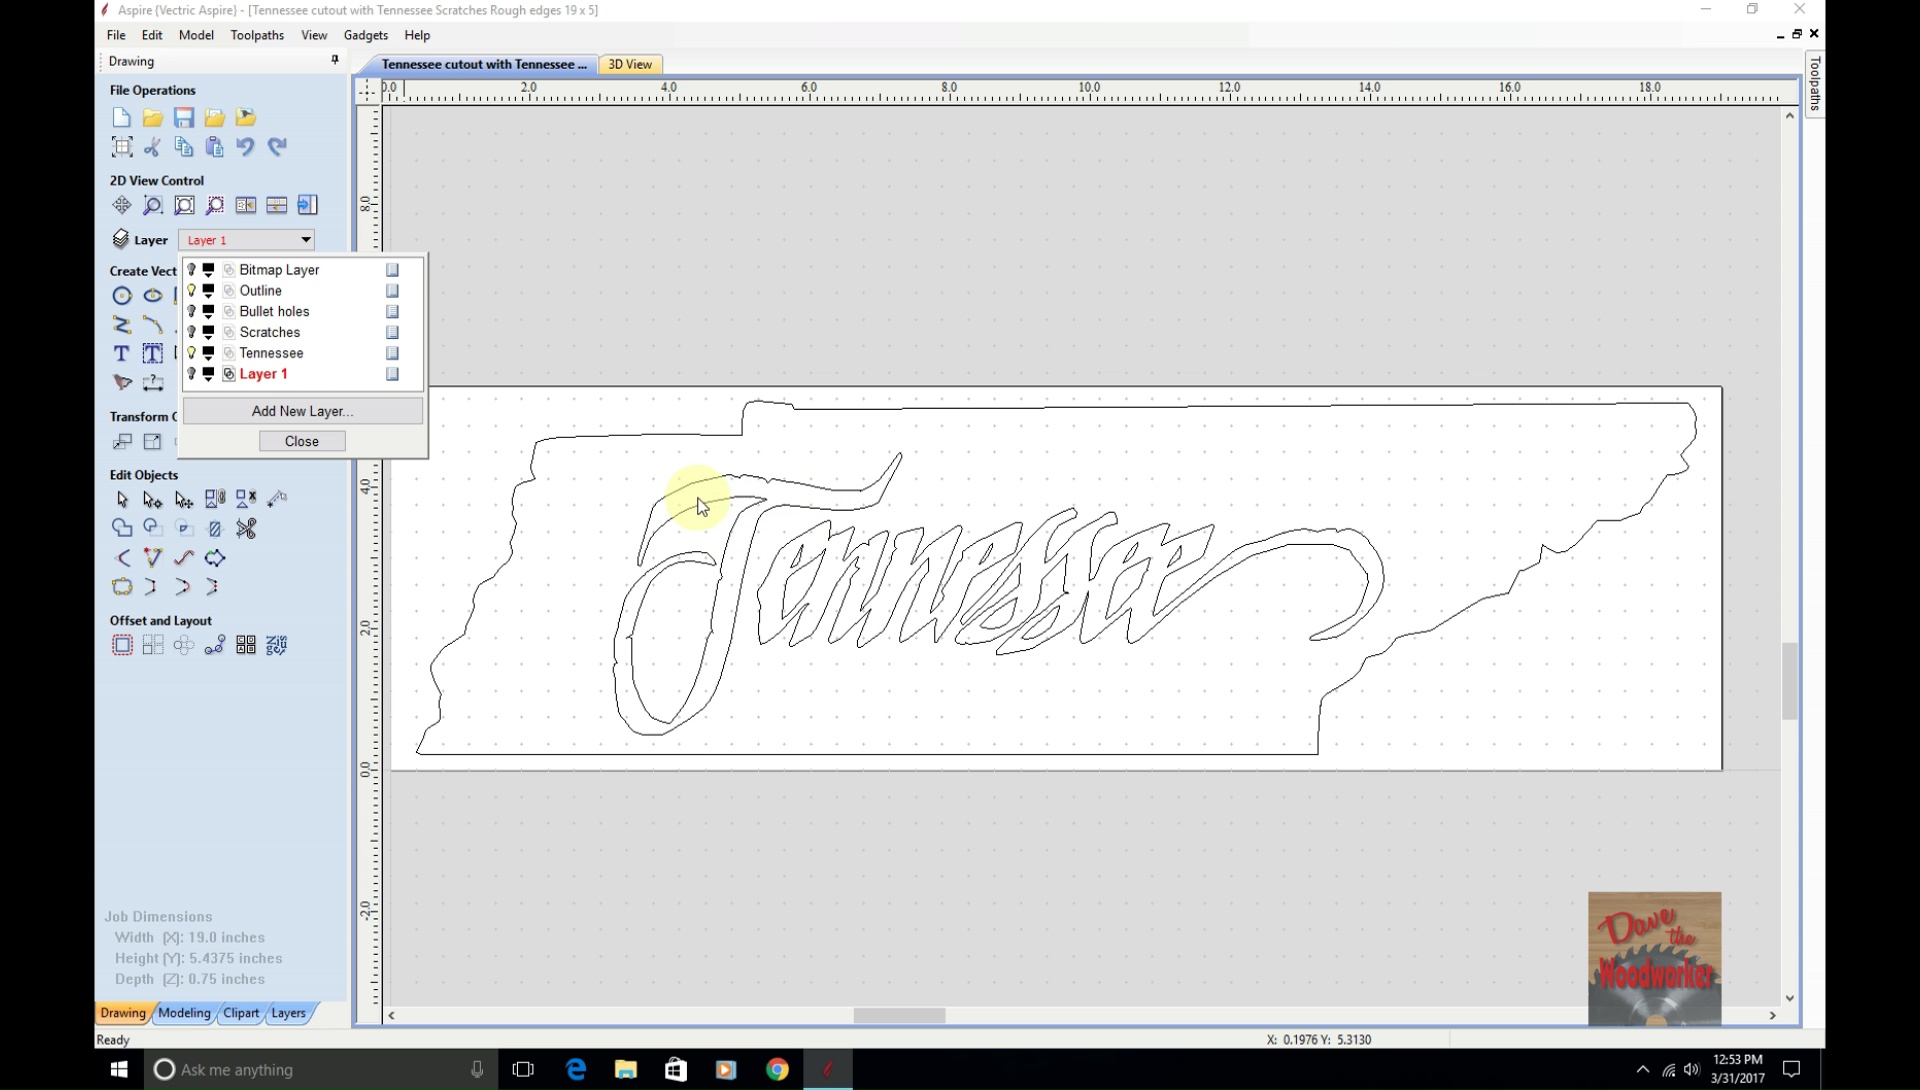
Task: Open color dropdown for Scratches layer
Action: tap(209, 332)
